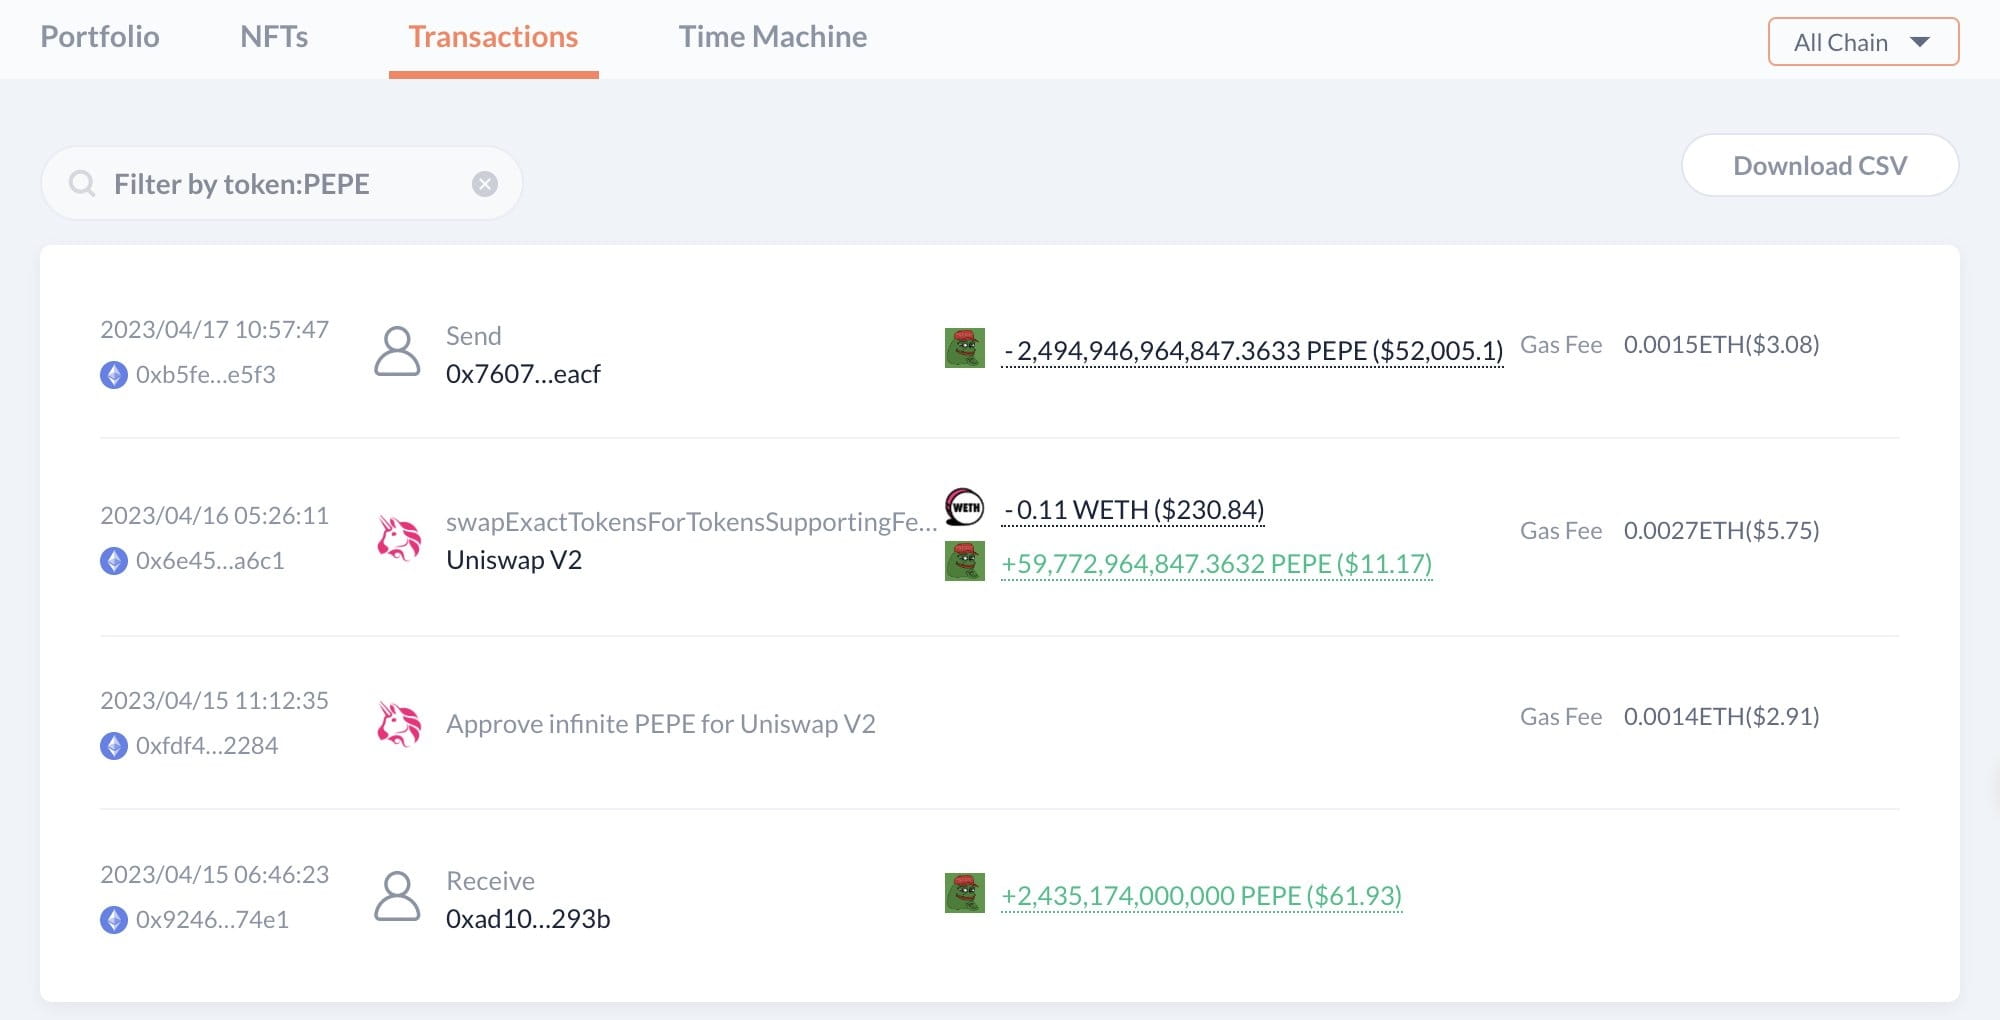Select the timestamp 2023/04/16 05:26:11
The image size is (2000, 1020).
click(x=215, y=516)
